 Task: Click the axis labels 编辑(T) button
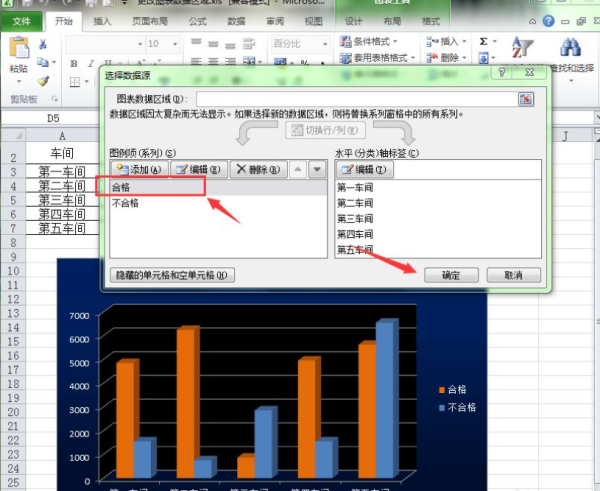(x=365, y=169)
